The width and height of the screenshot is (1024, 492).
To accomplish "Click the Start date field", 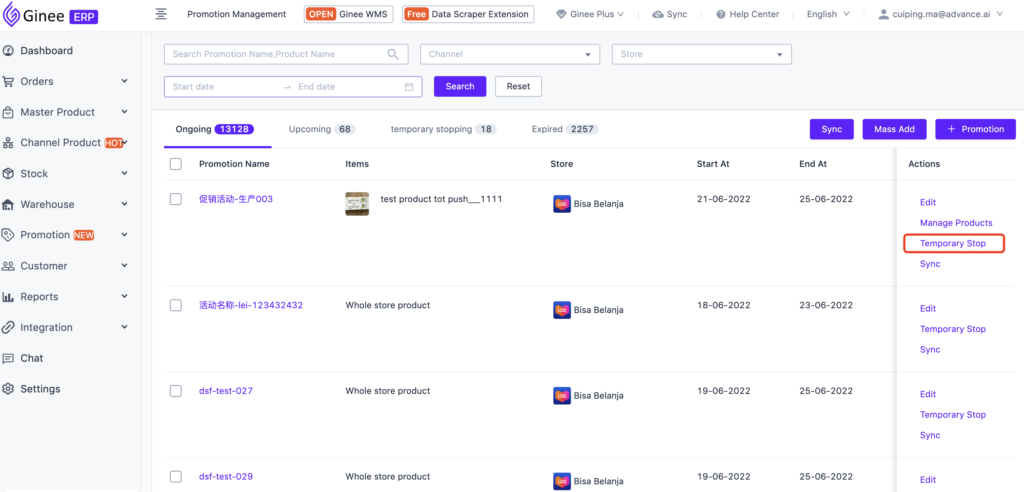I will 222,87.
